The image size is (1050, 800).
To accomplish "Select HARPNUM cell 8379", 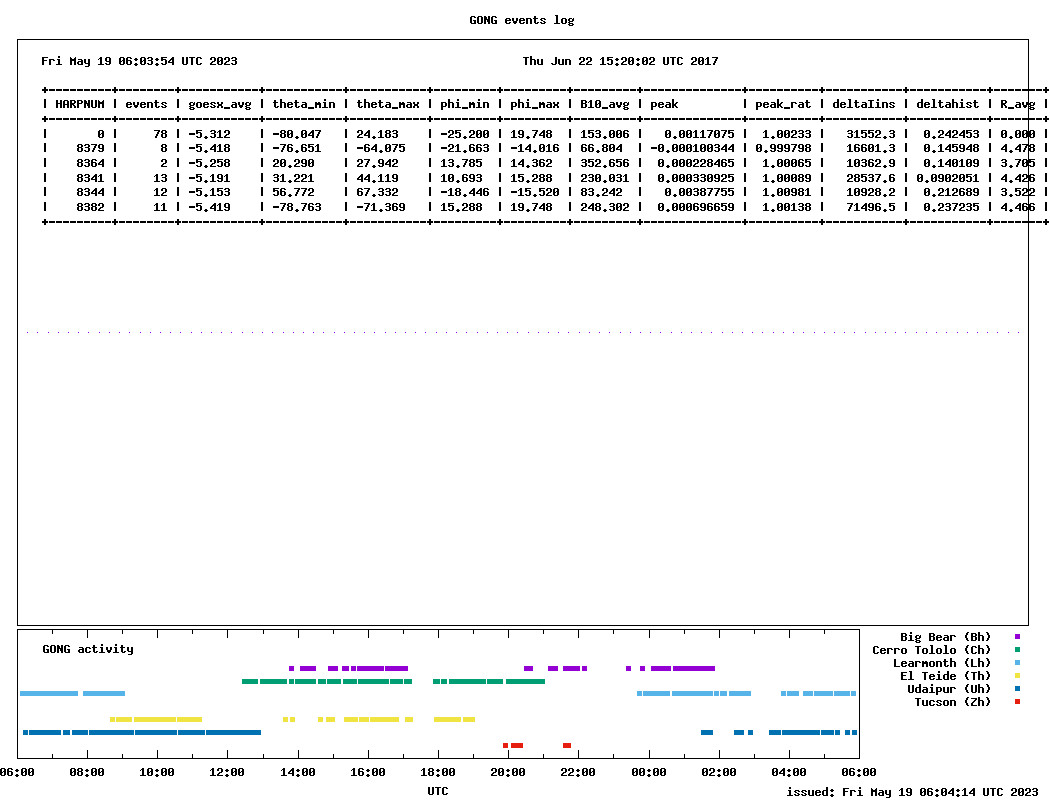I will (x=90, y=149).
